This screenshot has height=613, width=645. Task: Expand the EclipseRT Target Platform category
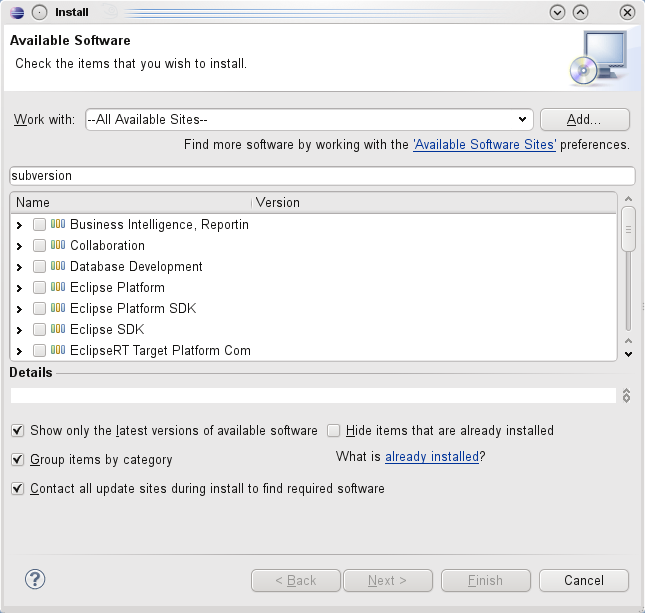coord(19,351)
